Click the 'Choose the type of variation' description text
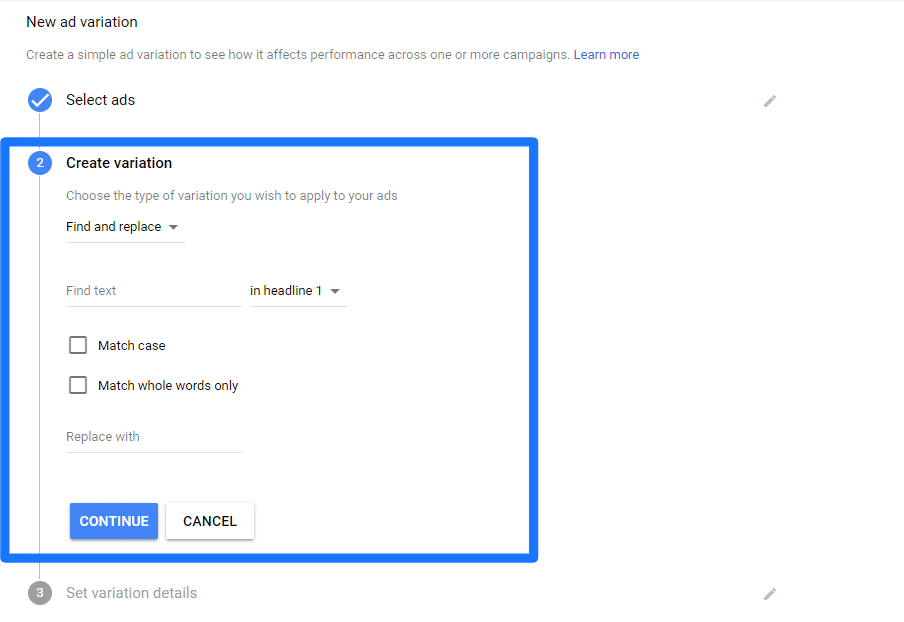The height and width of the screenshot is (622, 904). coord(232,196)
